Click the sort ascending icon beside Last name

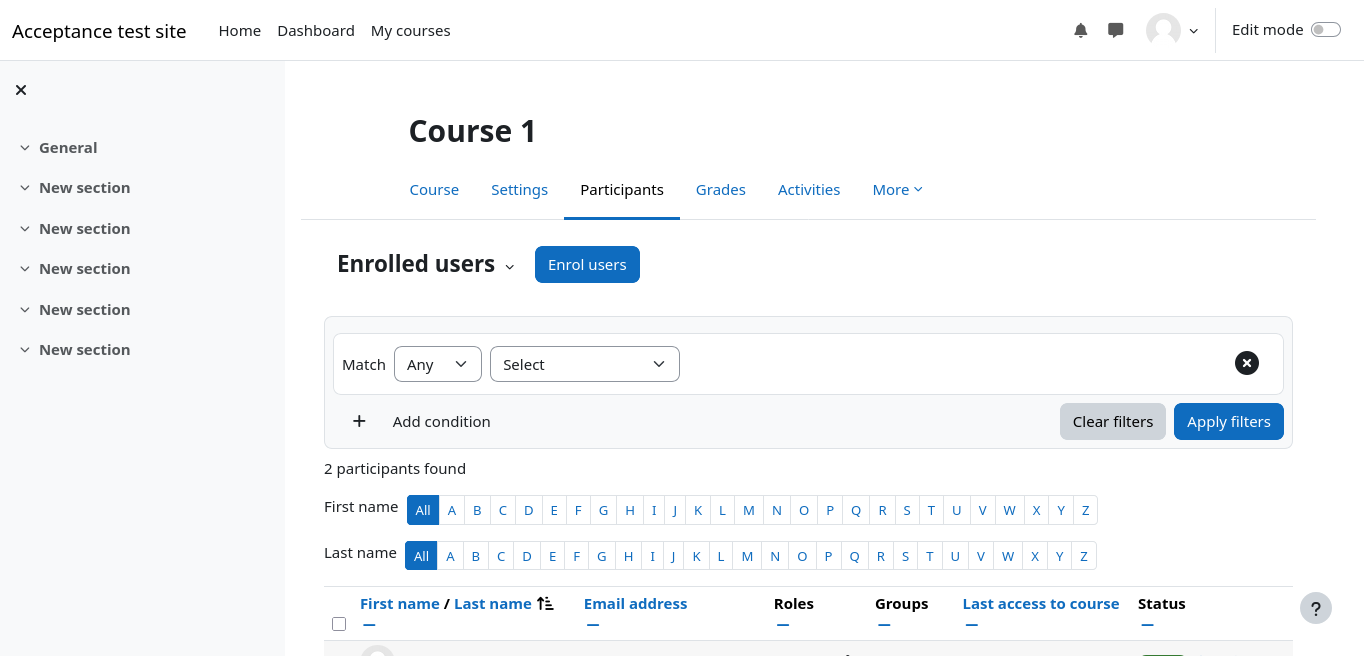tap(545, 604)
